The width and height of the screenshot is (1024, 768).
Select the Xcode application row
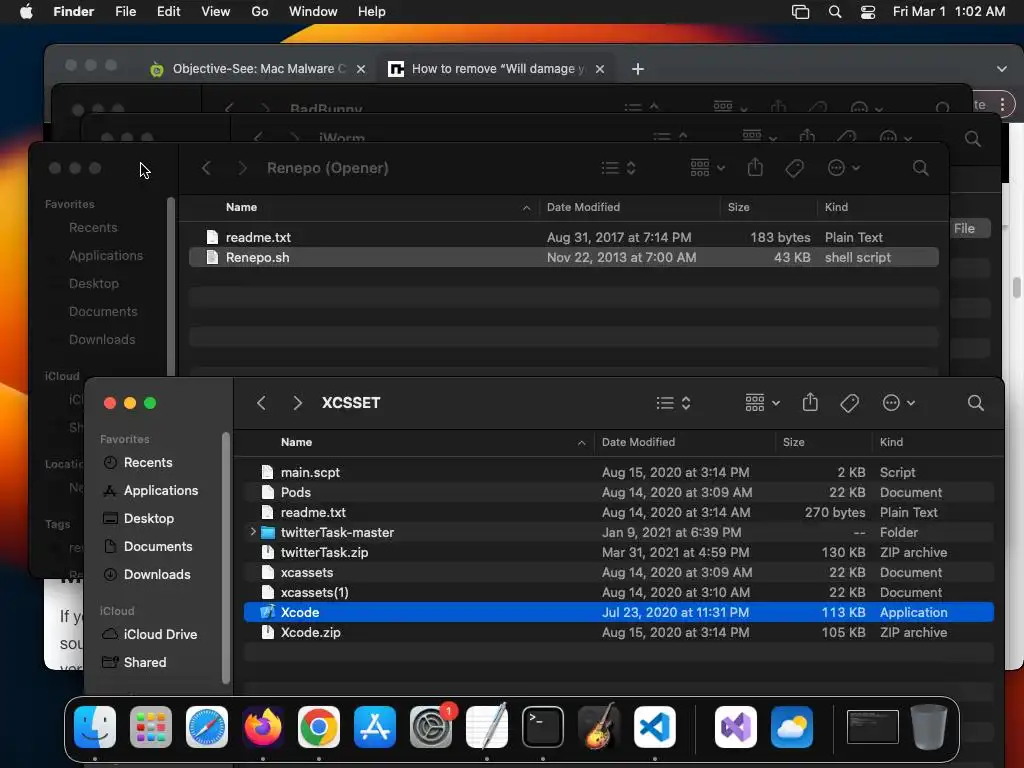(618, 612)
